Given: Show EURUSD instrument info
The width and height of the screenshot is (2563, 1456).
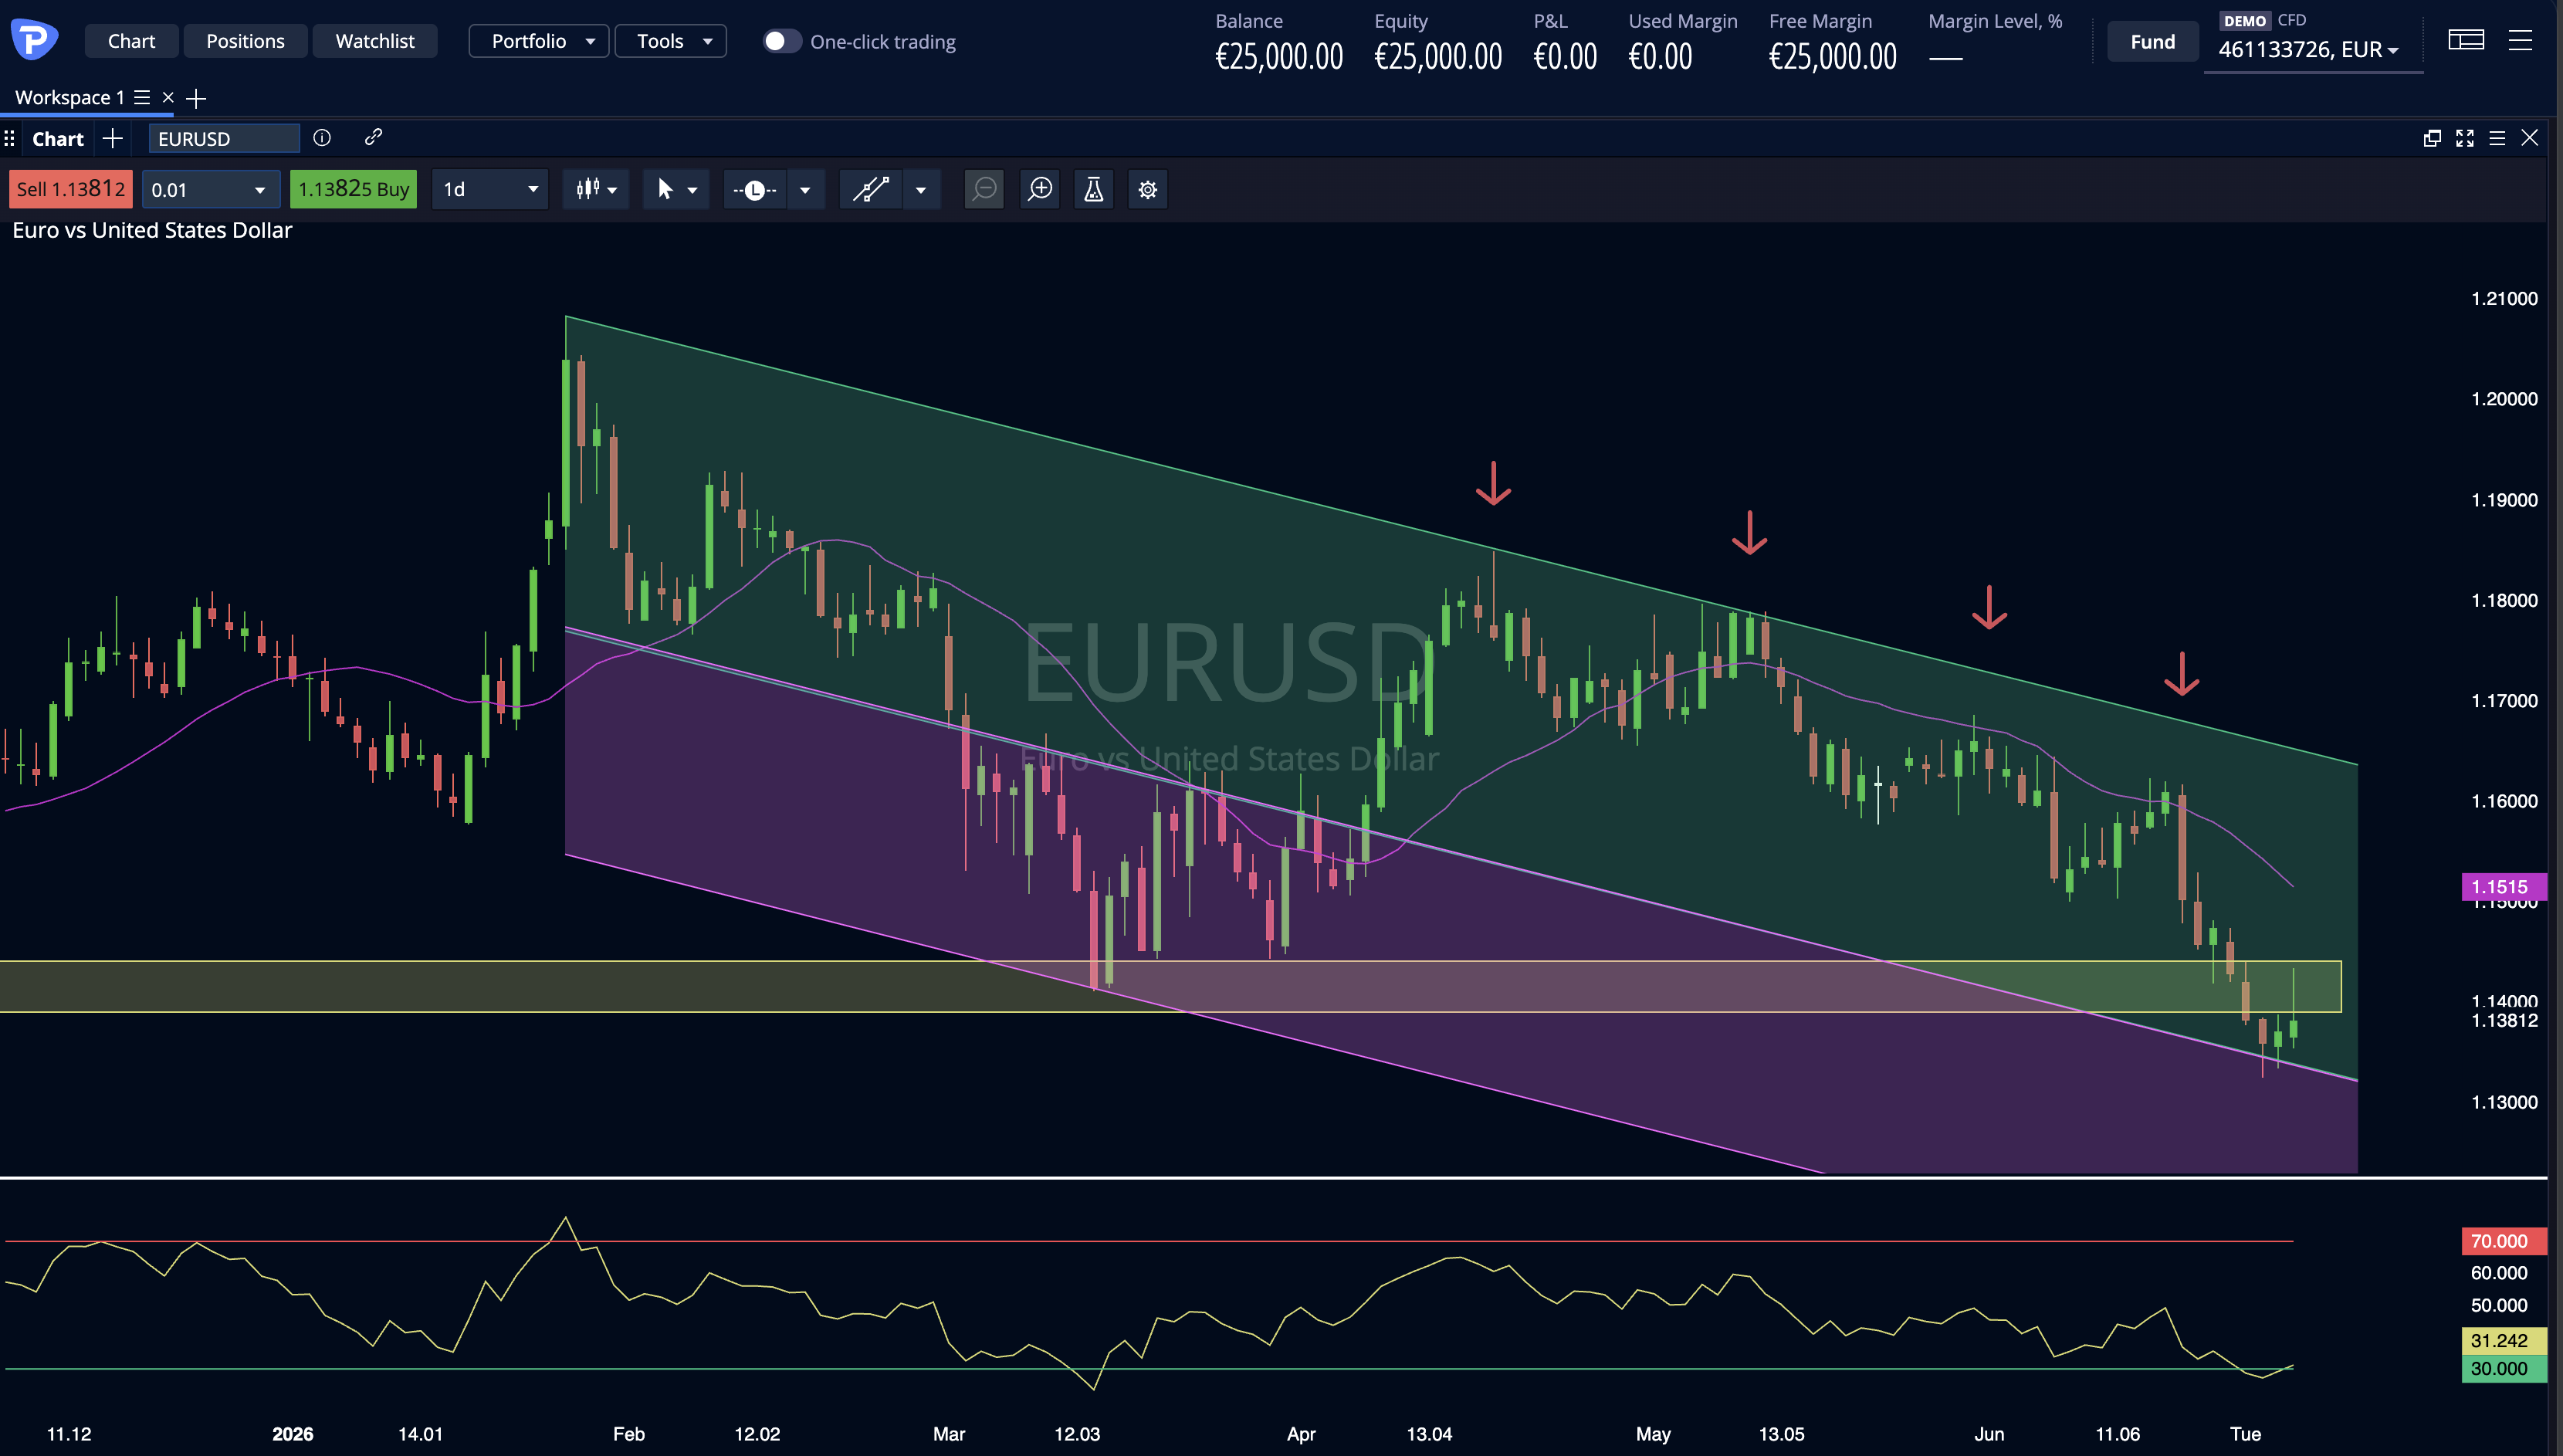Looking at the screenshot, I should click(322, 137).
